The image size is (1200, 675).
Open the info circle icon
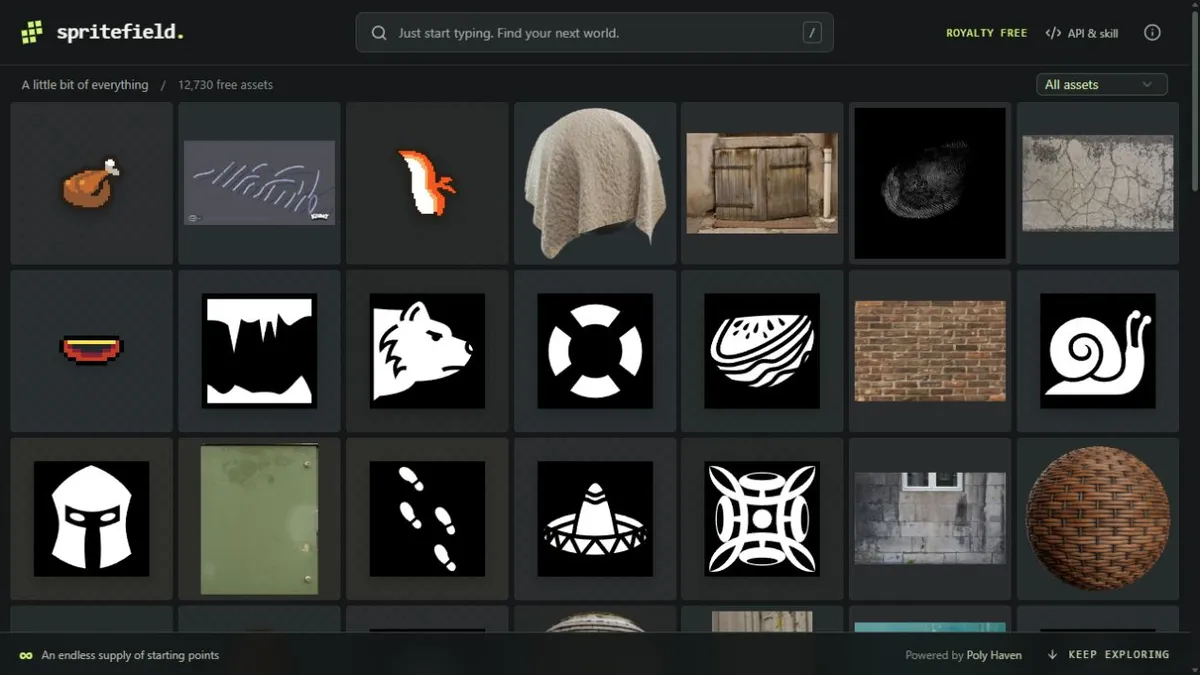coord(1152,33)
